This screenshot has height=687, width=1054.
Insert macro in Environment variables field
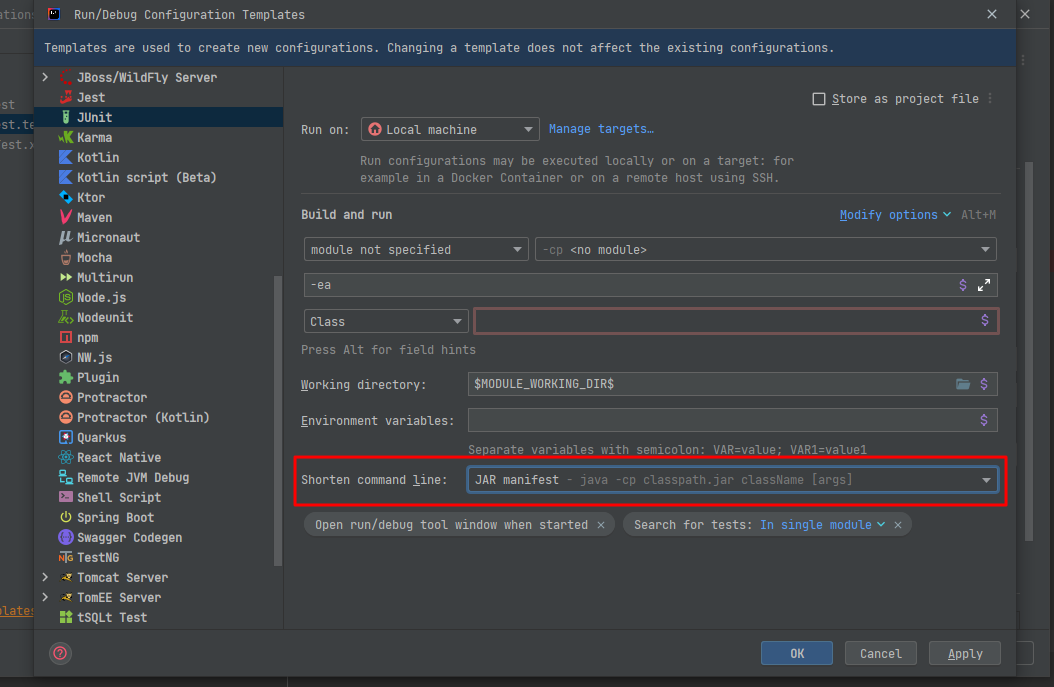tap(984, 420)
